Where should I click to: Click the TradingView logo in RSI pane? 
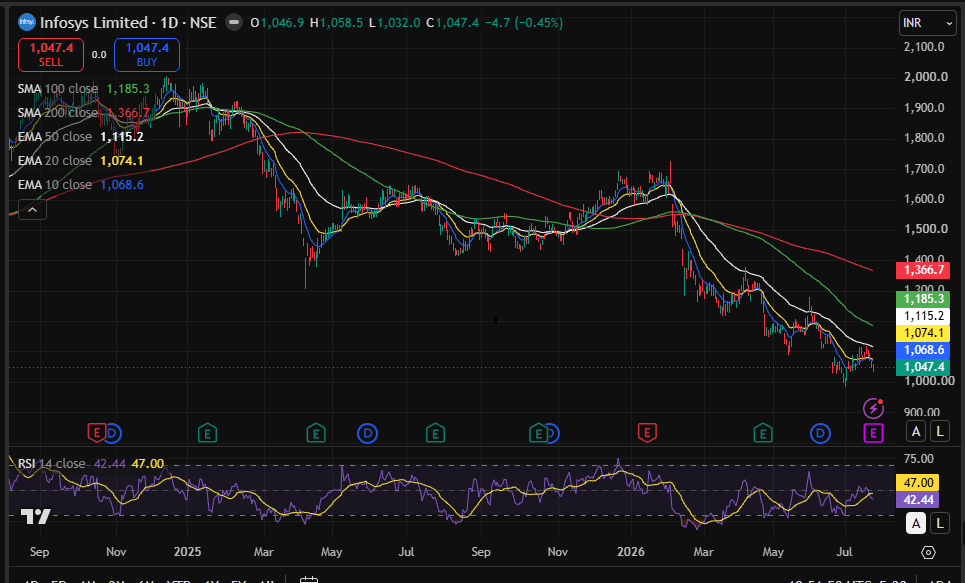tap(35, 516)
